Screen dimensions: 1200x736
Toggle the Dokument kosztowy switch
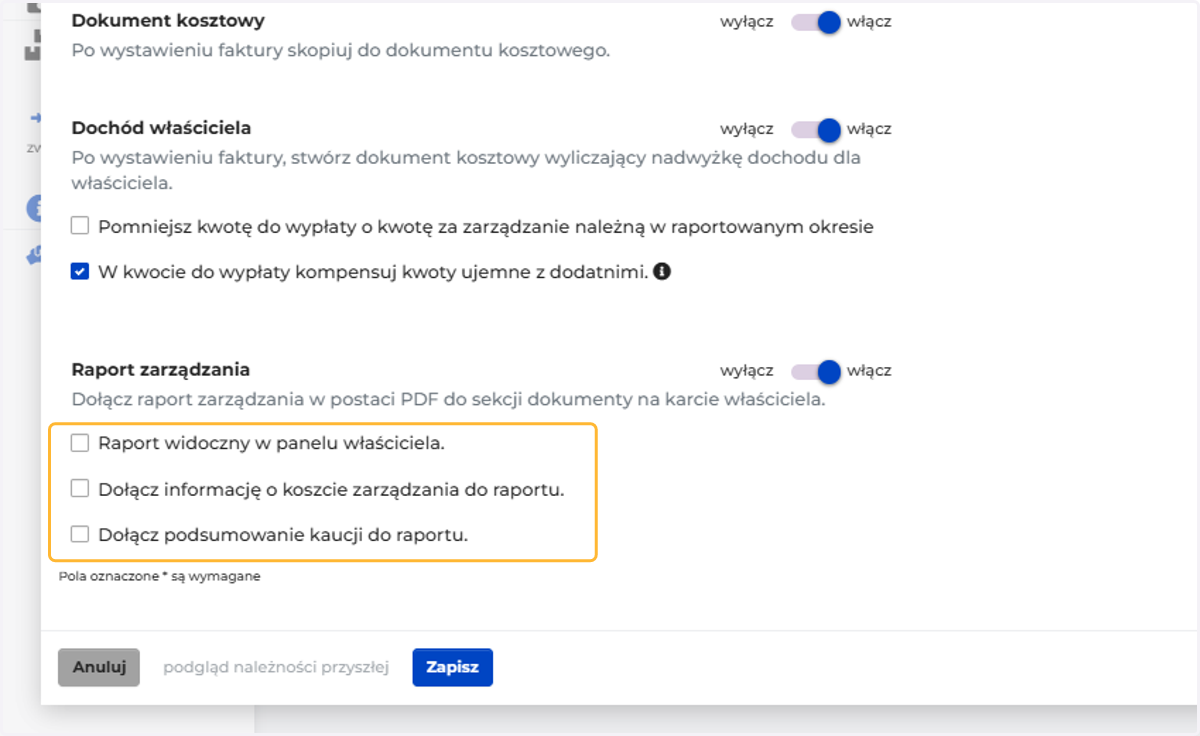pyautogui.click(x=816, y=22)
